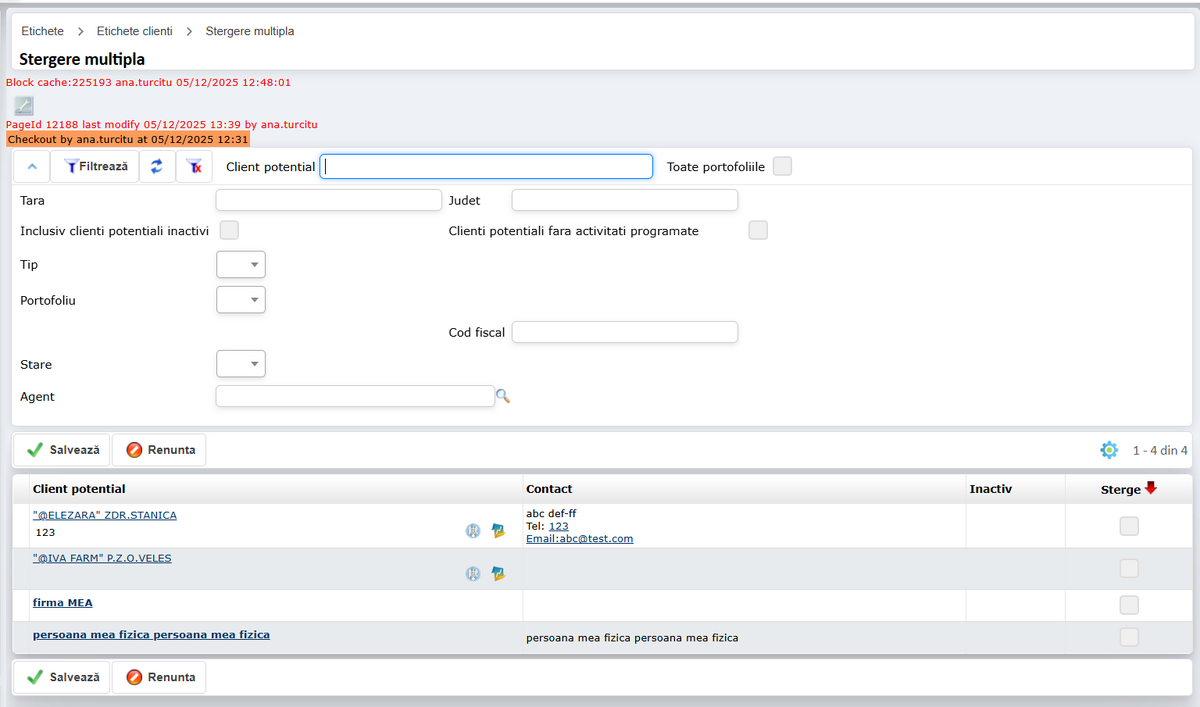
Task: Enable the Toate portofoliile checkbox
Action: 782,166
